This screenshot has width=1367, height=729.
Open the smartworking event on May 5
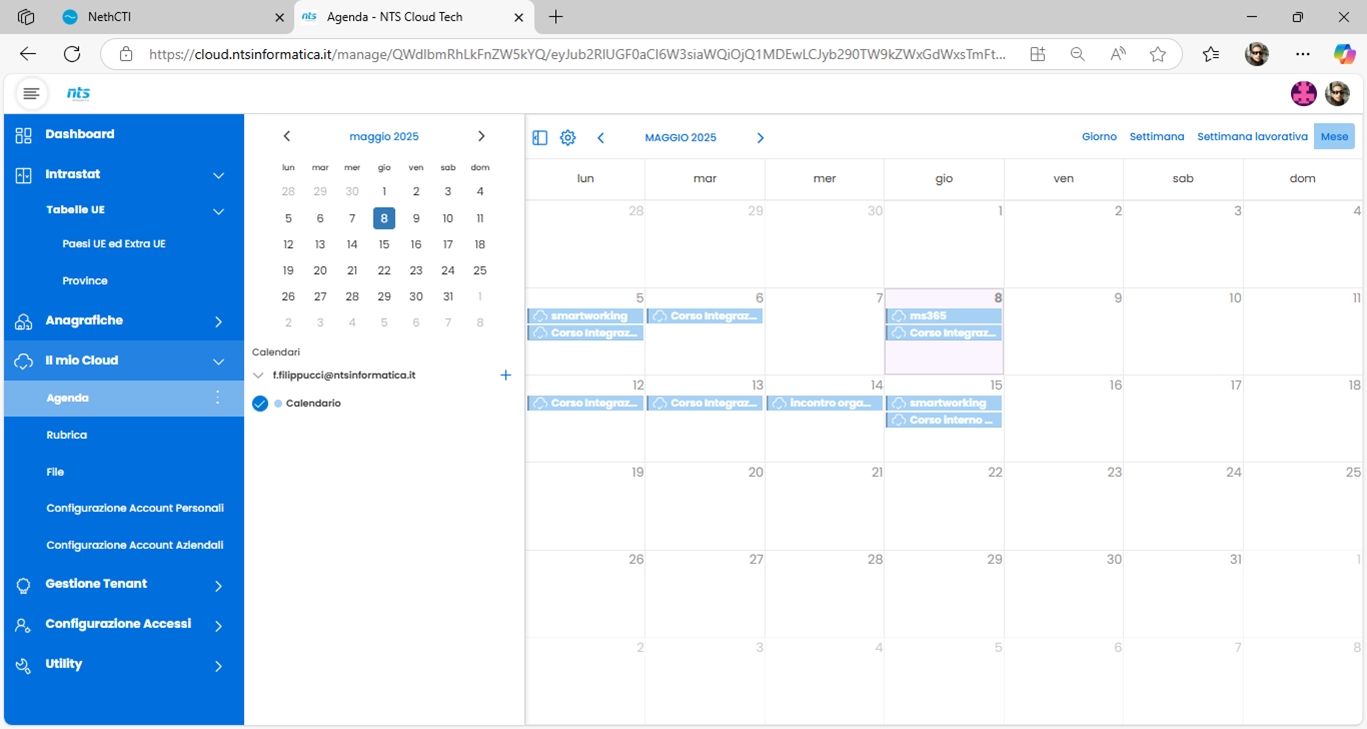click(586, 316)
